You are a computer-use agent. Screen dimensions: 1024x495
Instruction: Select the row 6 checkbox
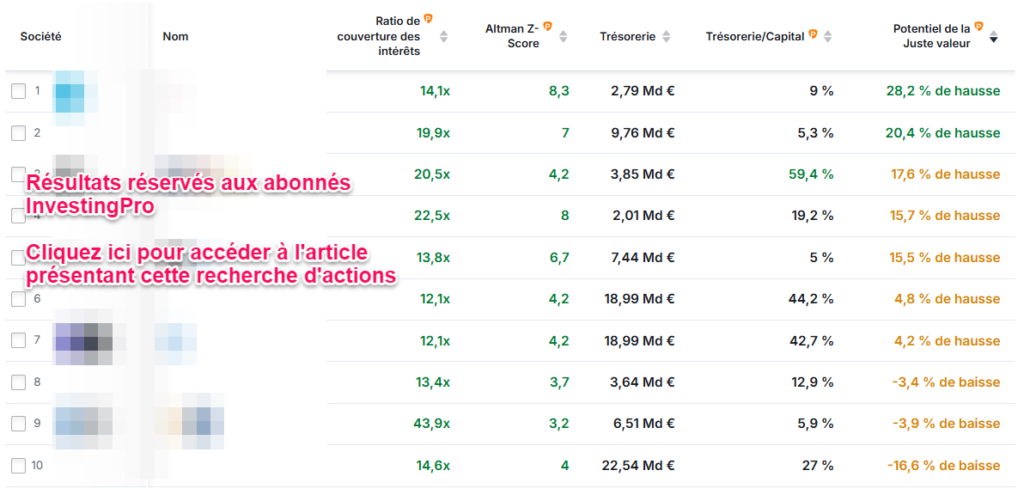[19, 299]
